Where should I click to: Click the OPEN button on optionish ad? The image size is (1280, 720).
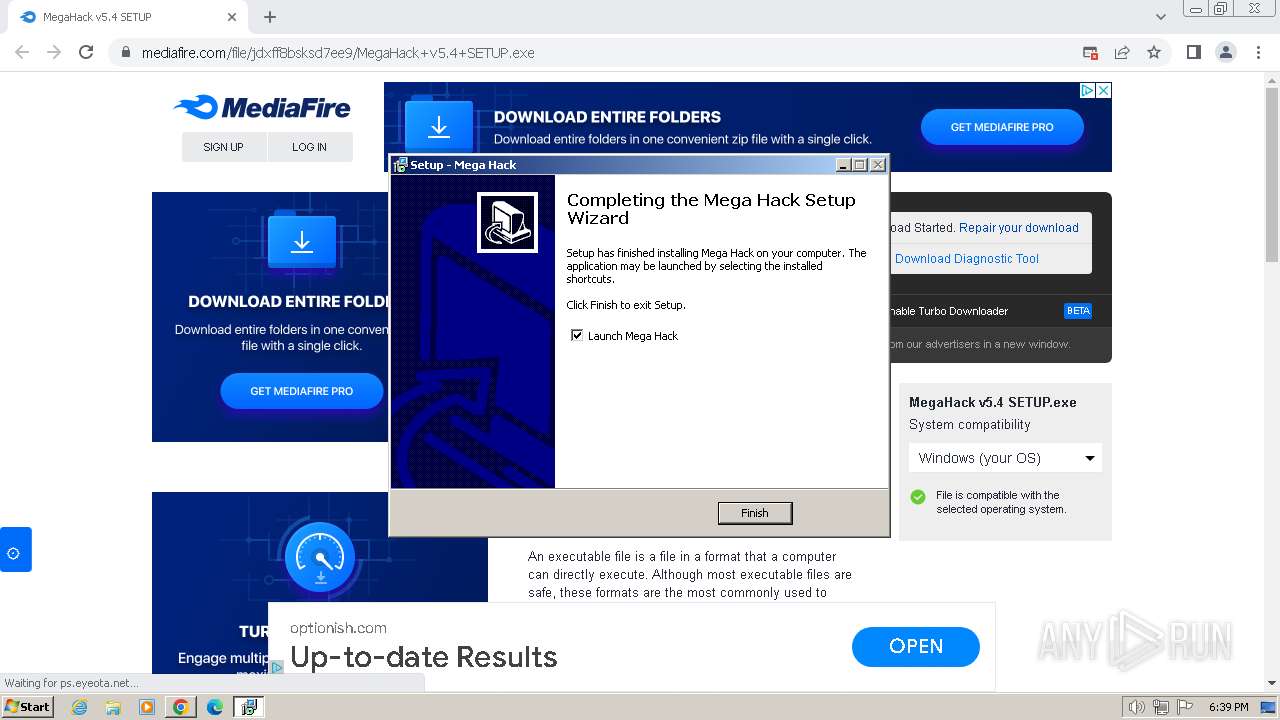click(916, 646)
